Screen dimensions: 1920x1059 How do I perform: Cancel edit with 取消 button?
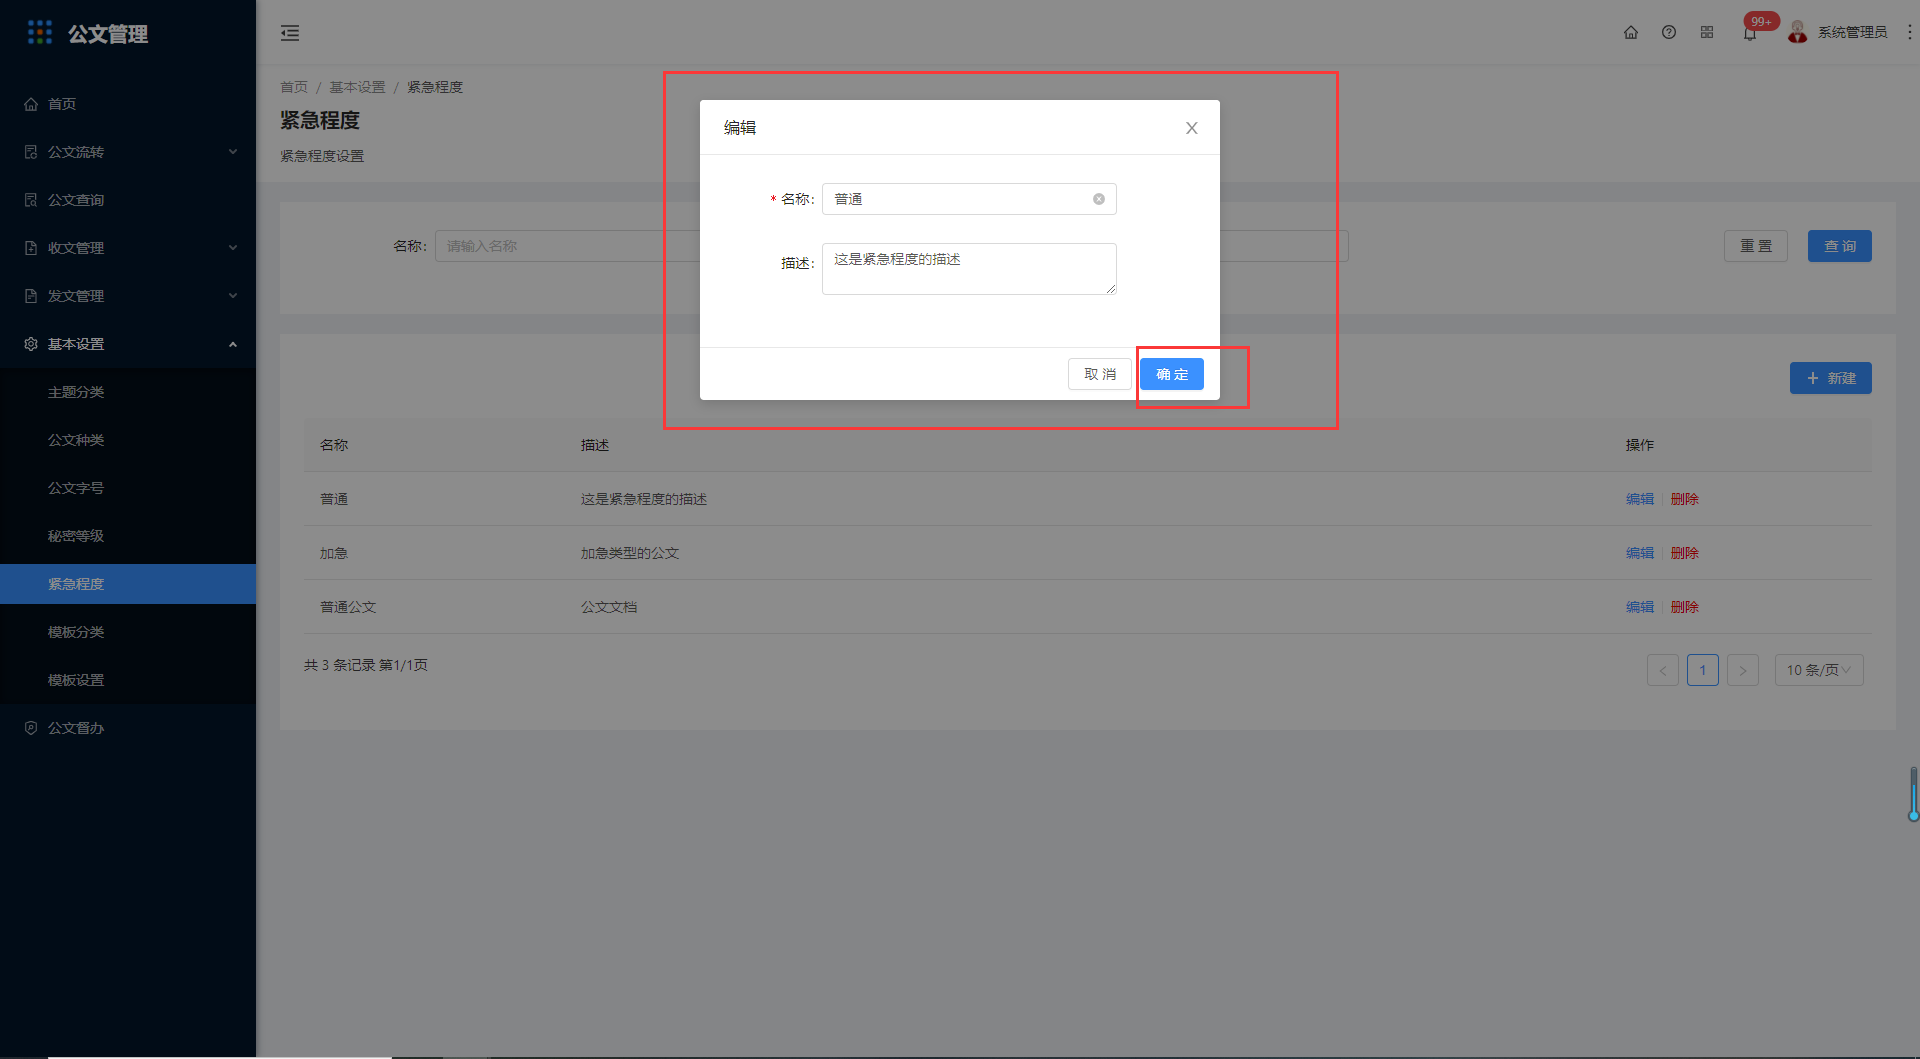[1100, 374]
